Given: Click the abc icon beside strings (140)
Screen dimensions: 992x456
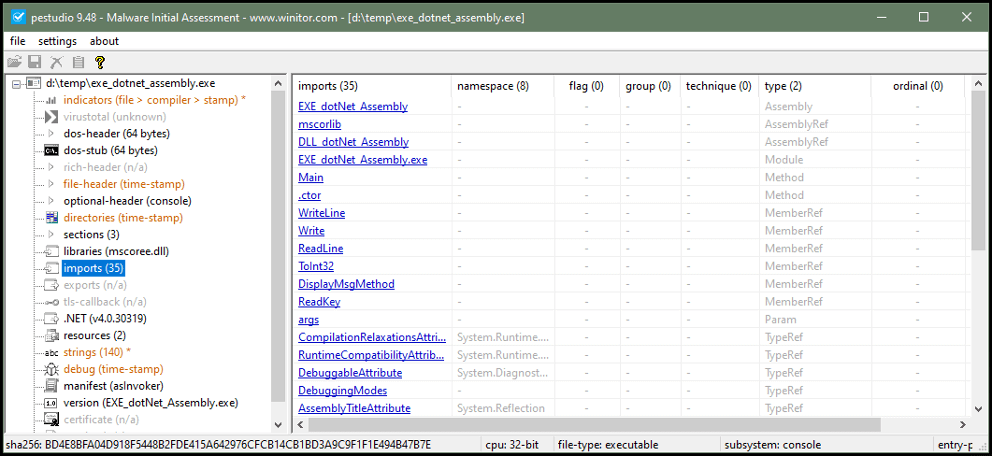Looking at the screenshot, I should [x=51, y=352].
